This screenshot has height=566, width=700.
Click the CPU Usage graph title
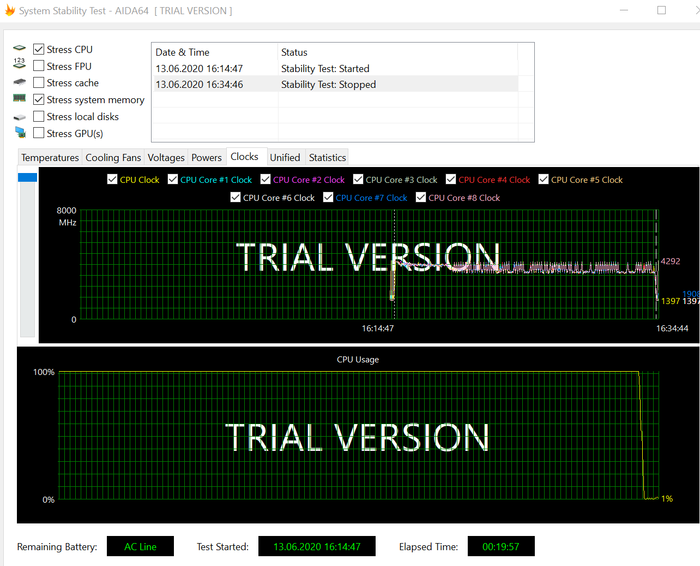(358, 359)
